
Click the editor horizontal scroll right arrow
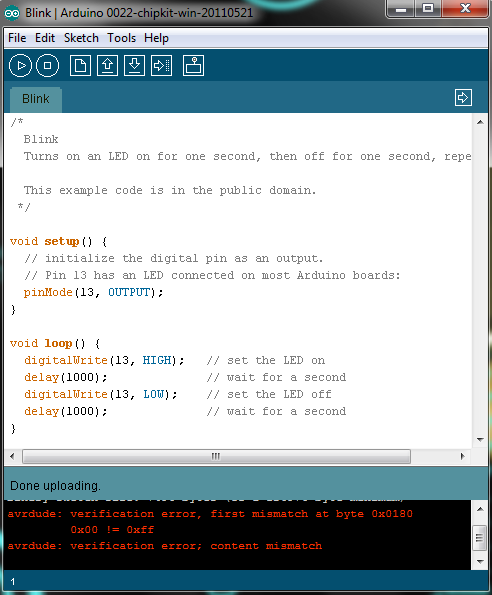point(462,456)
